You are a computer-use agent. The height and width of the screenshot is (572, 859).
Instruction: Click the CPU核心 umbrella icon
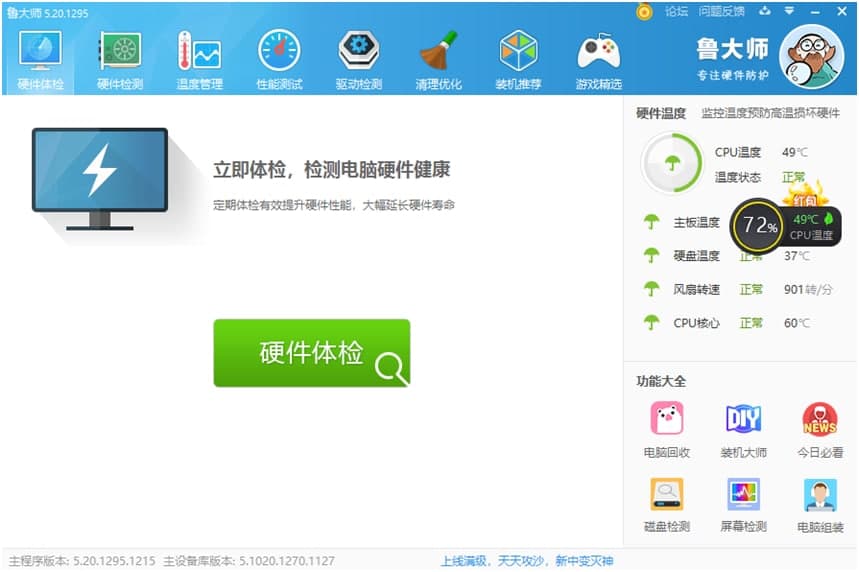pyautogui.click(x=651, y=323)
